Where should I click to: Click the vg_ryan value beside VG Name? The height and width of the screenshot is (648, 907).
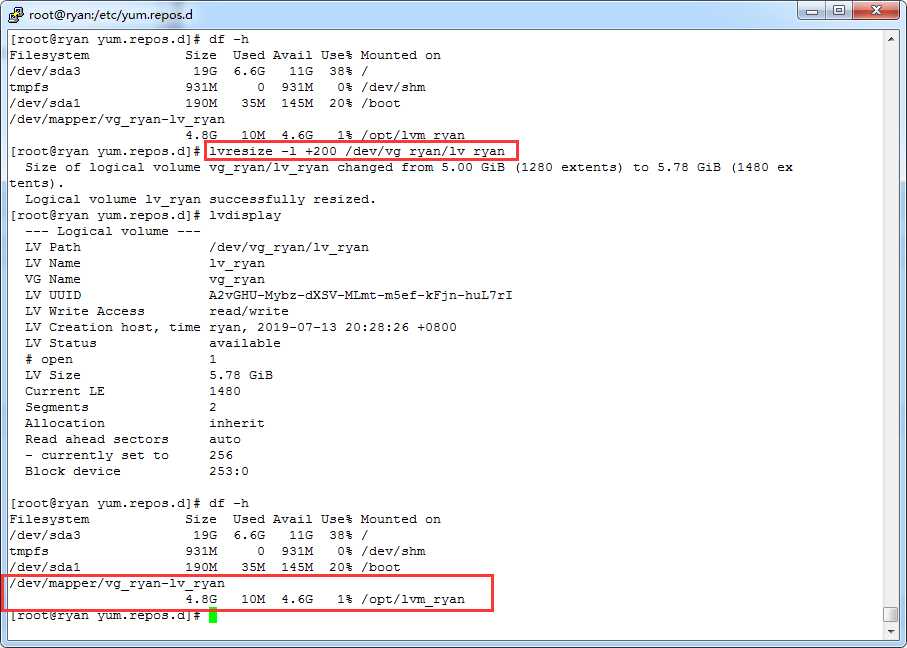pos(237,280)
